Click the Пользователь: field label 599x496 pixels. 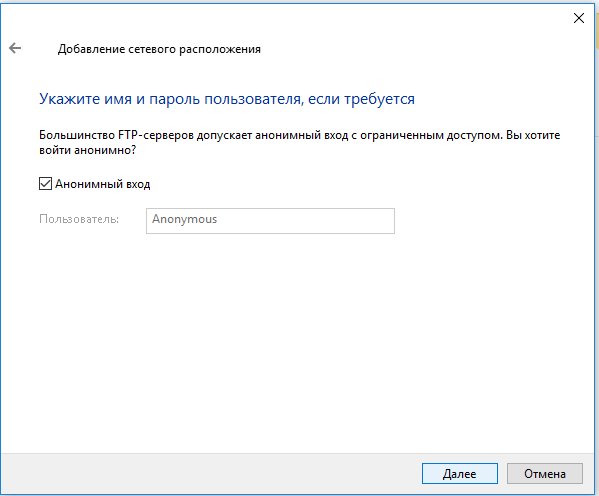coord(79,219)
